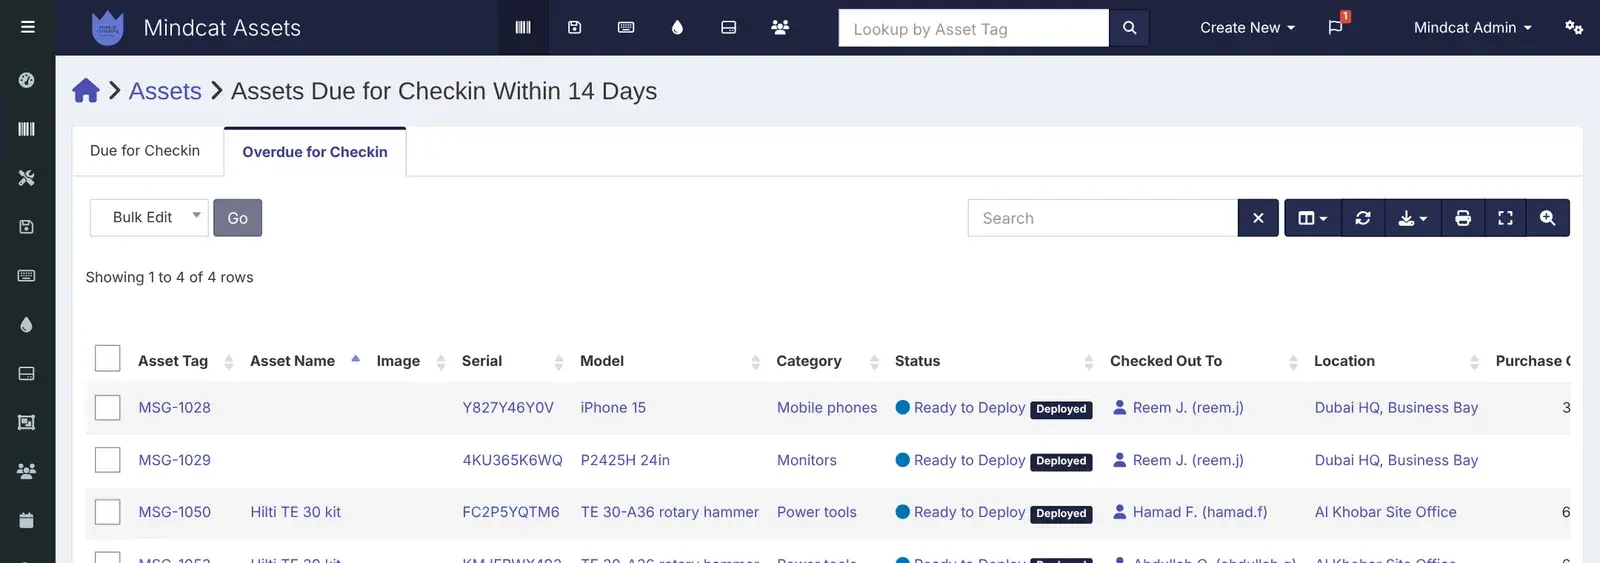The width and height of the screenshot is (1600, 563).
Task: Open People icon in left sidebar
Action: click(27, 471)
